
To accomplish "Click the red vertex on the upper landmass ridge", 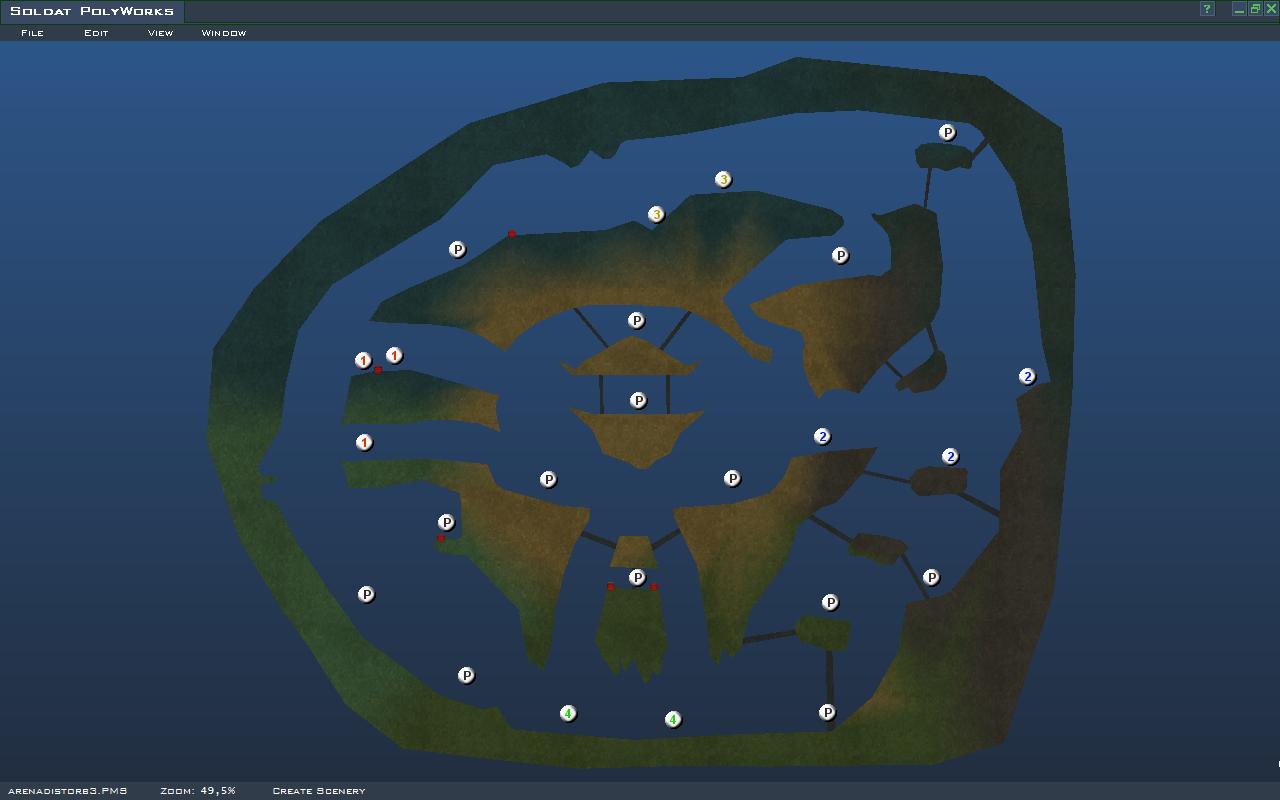I will coord(512,234).
